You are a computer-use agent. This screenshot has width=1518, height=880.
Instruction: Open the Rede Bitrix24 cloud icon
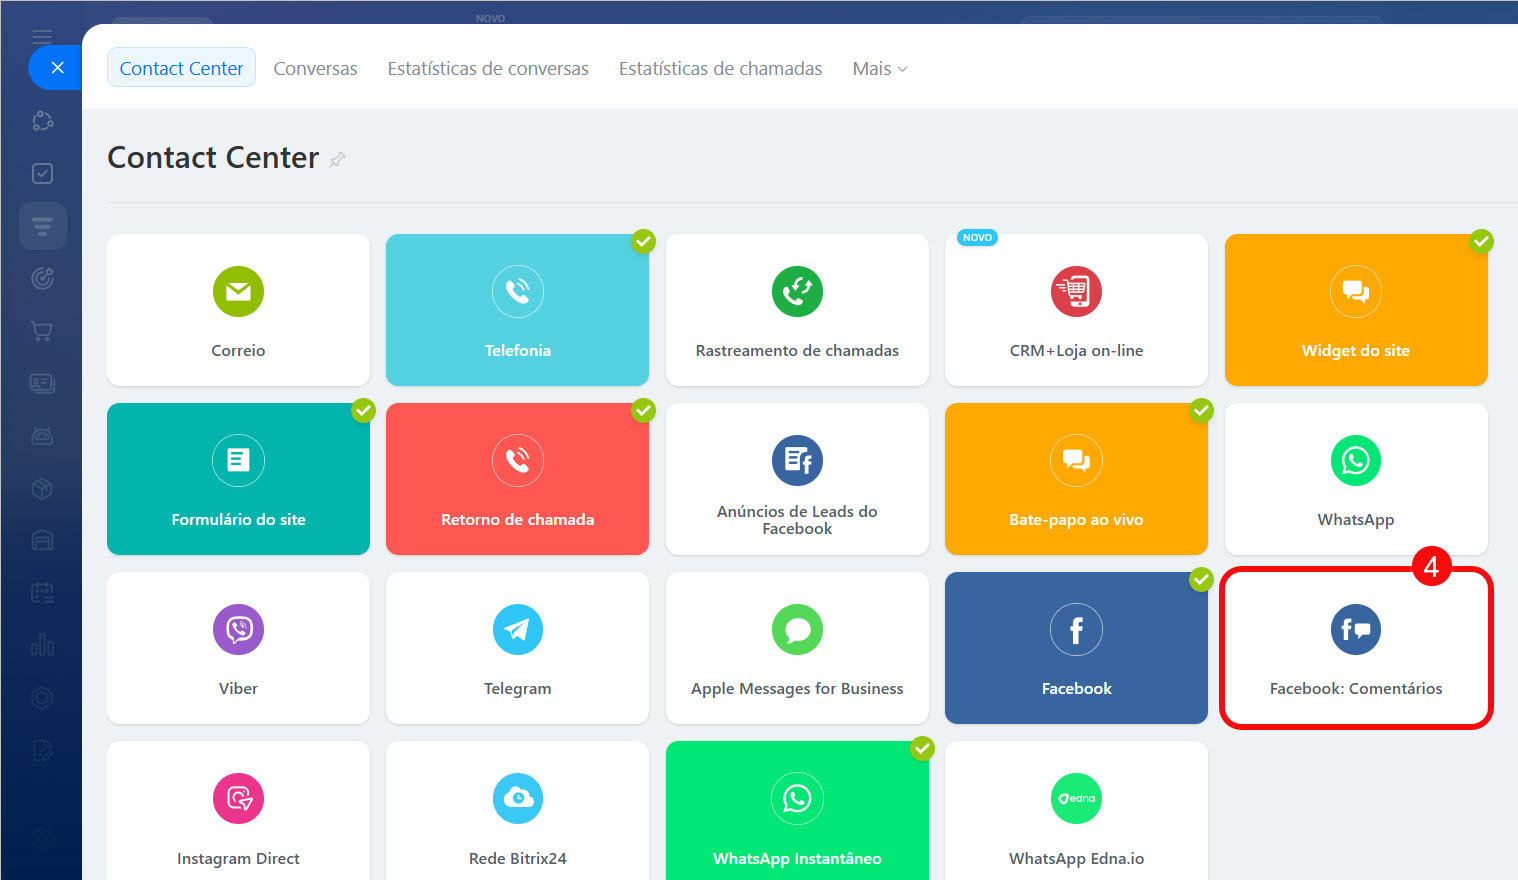click(x=517, y=798)
